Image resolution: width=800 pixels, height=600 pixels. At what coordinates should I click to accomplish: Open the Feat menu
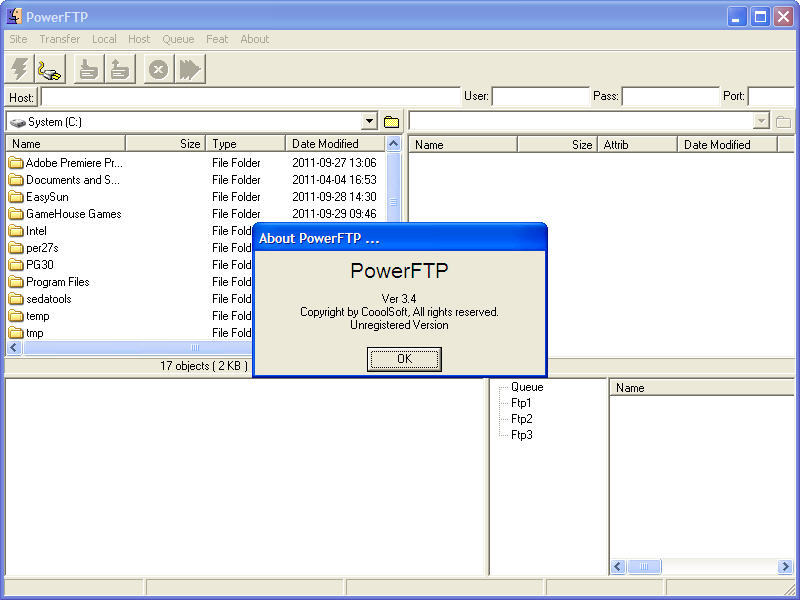click(x=217, y=39)
